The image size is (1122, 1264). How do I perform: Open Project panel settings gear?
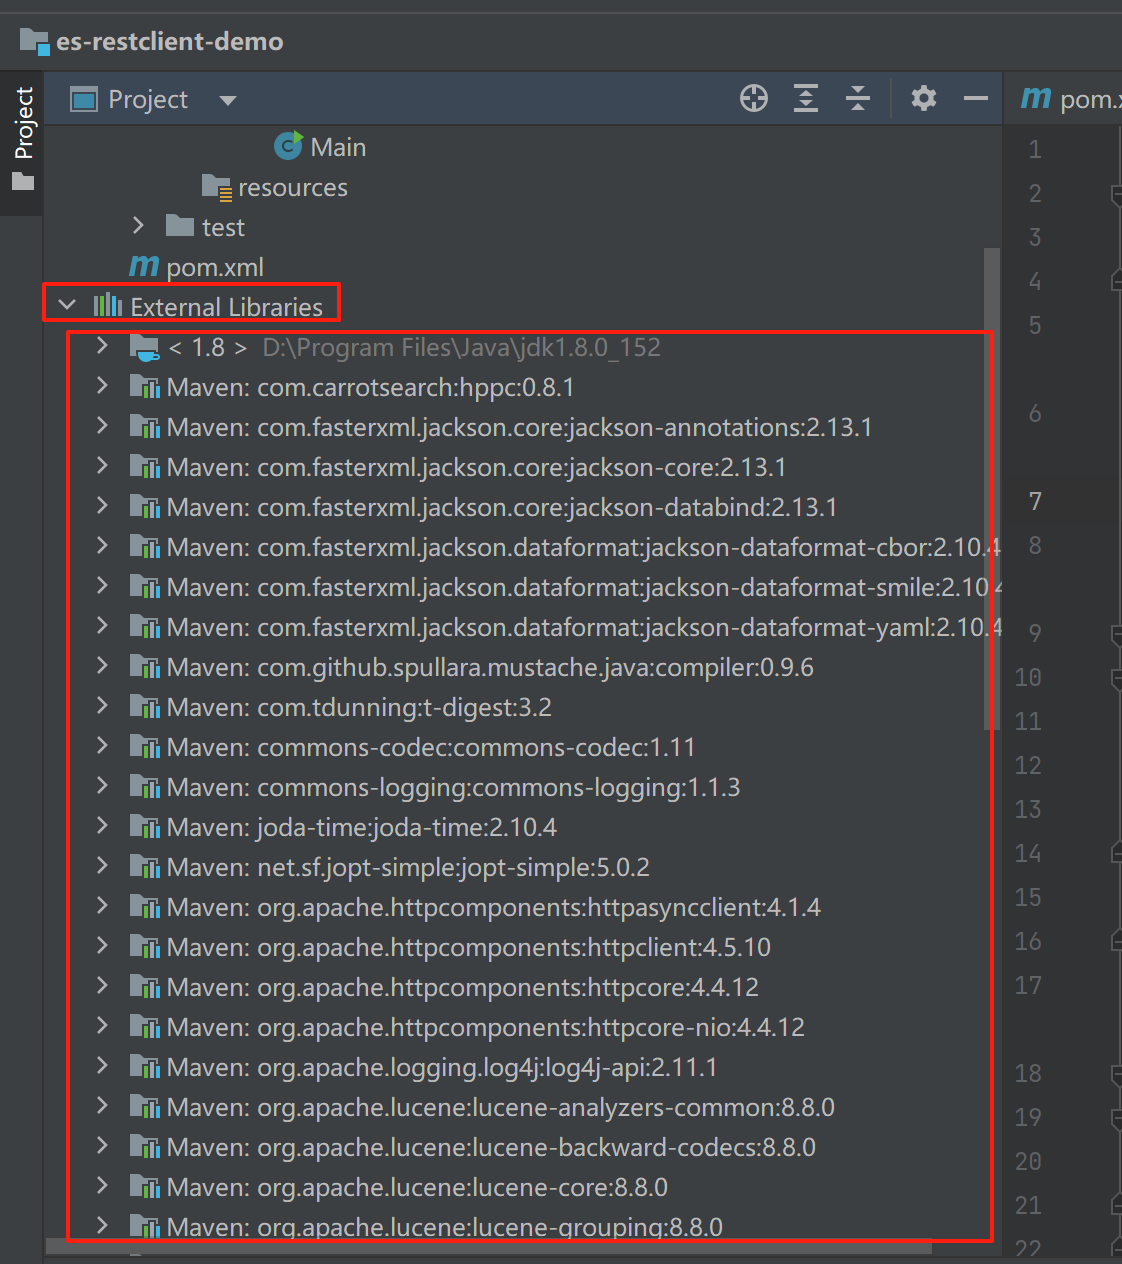click(924, 98)
